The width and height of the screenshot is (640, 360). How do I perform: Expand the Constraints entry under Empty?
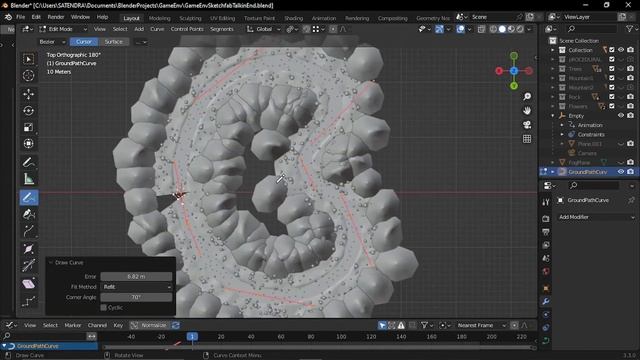562,134
